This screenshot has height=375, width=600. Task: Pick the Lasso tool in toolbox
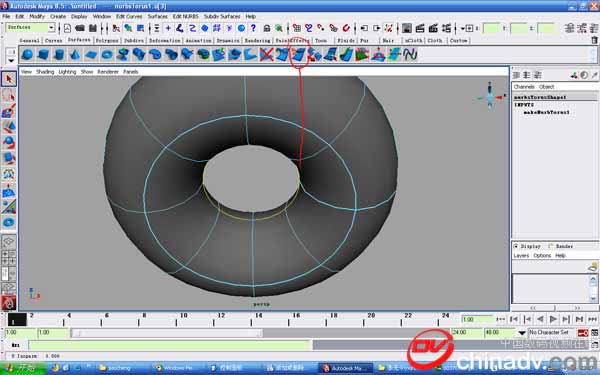(9, 95)
